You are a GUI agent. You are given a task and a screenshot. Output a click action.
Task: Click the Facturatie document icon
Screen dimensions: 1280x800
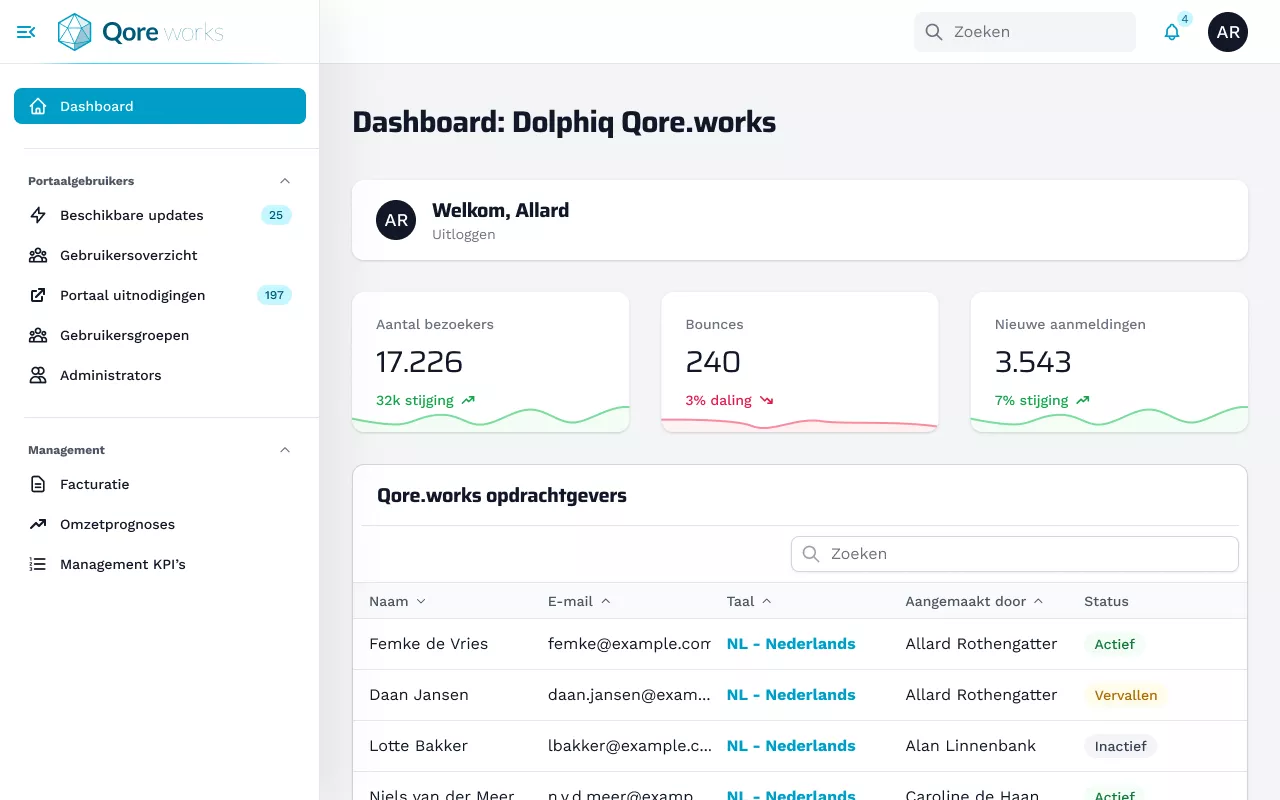pyautogui.click(x=38, y=484)
